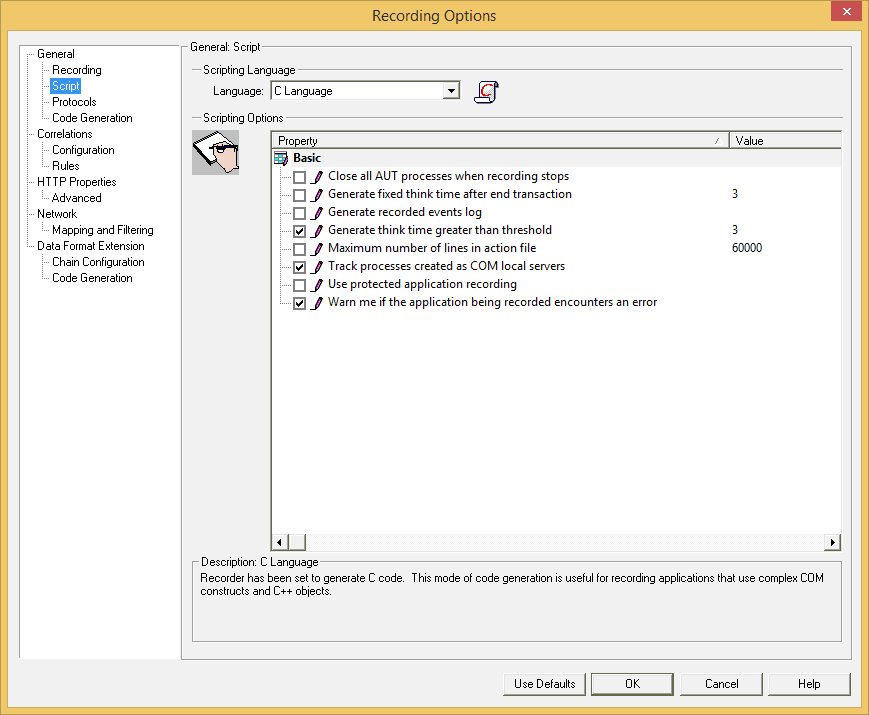Click the right arrow of the horizontal scrollbar

point(832,541)
